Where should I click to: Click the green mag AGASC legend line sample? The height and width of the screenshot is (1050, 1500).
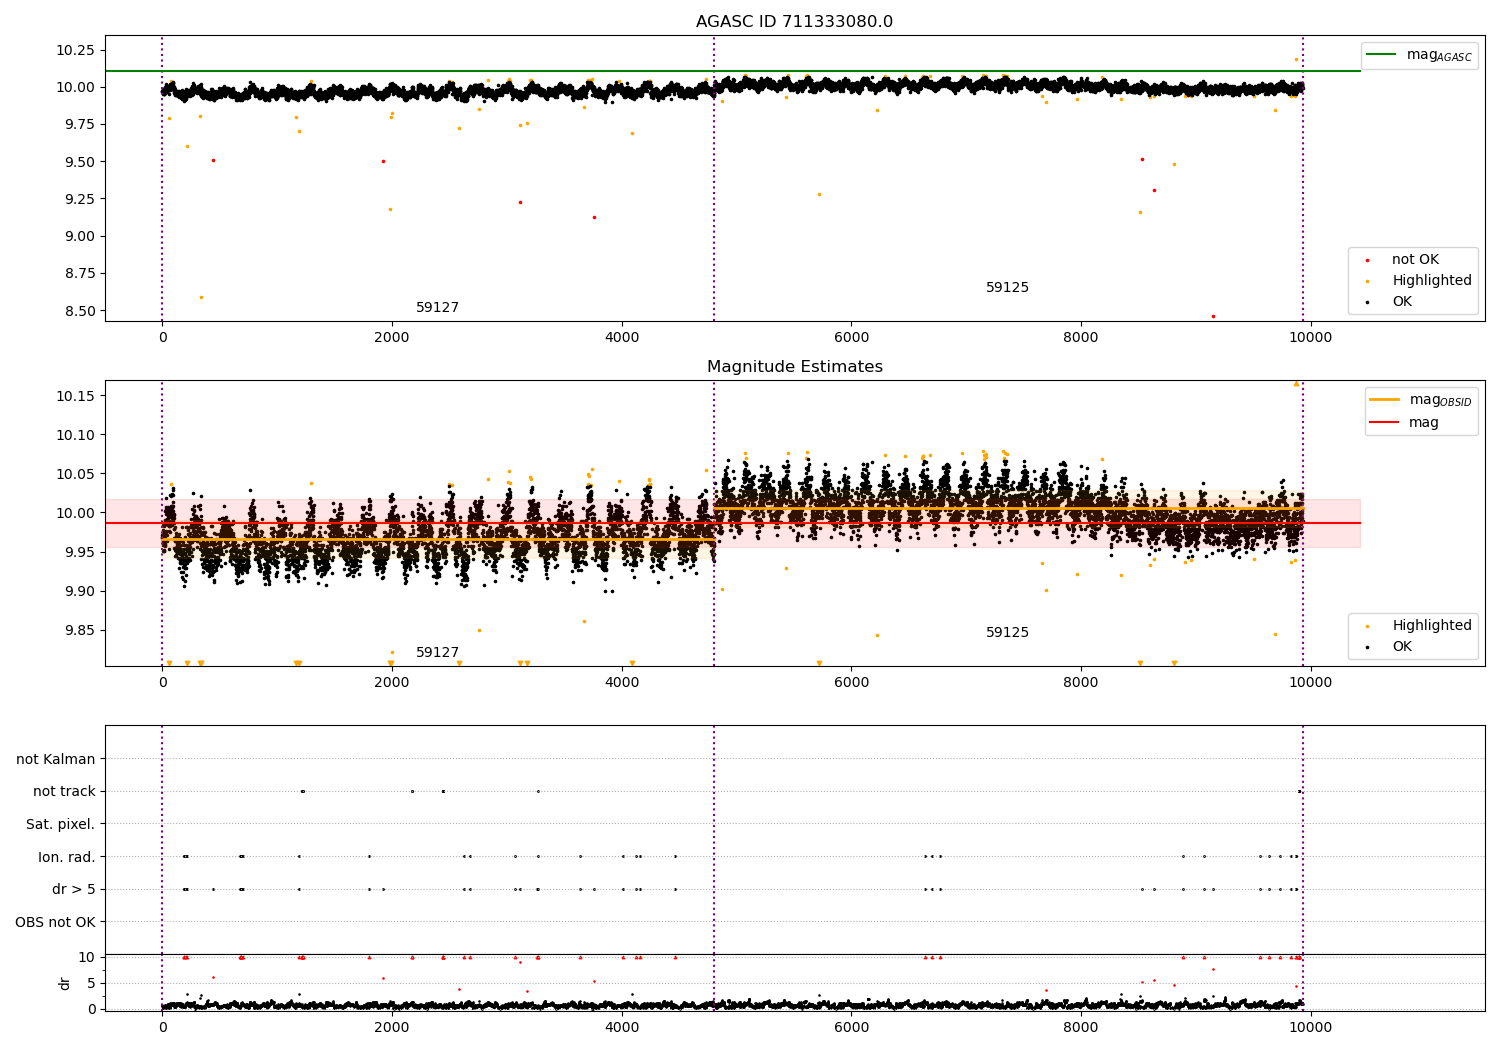[x=1382, y=55]
